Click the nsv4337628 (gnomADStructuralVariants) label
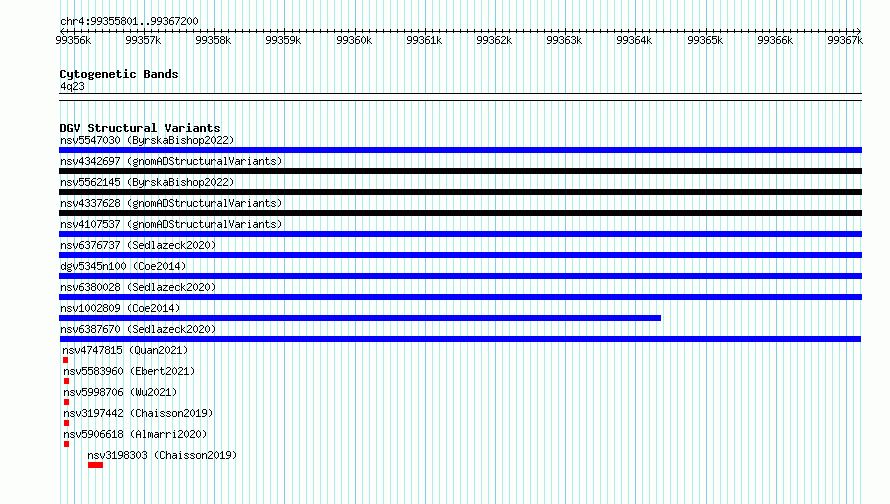890x504 pixels. point(171,203)
